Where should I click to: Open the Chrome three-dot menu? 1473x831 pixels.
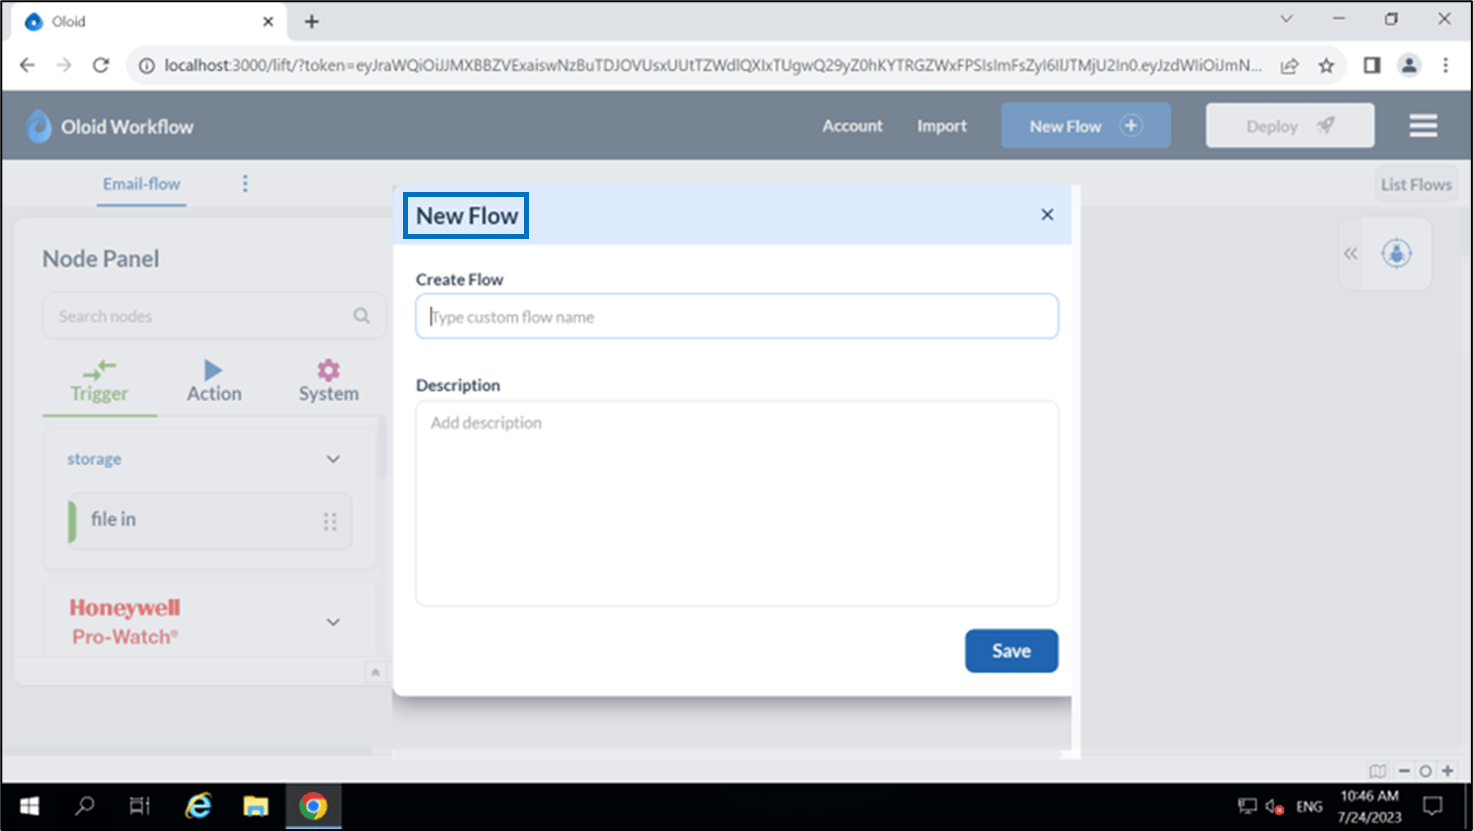click(x=1445, y=65)
